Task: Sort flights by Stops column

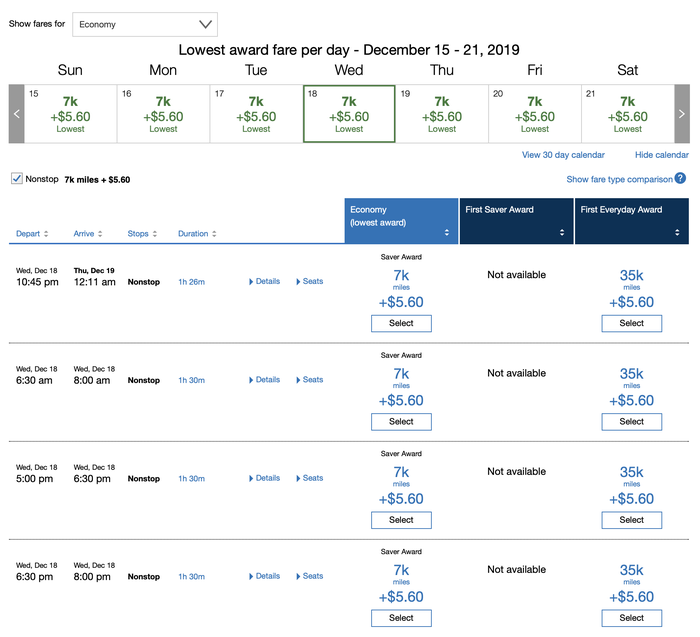Action: [x=142, y=233]
